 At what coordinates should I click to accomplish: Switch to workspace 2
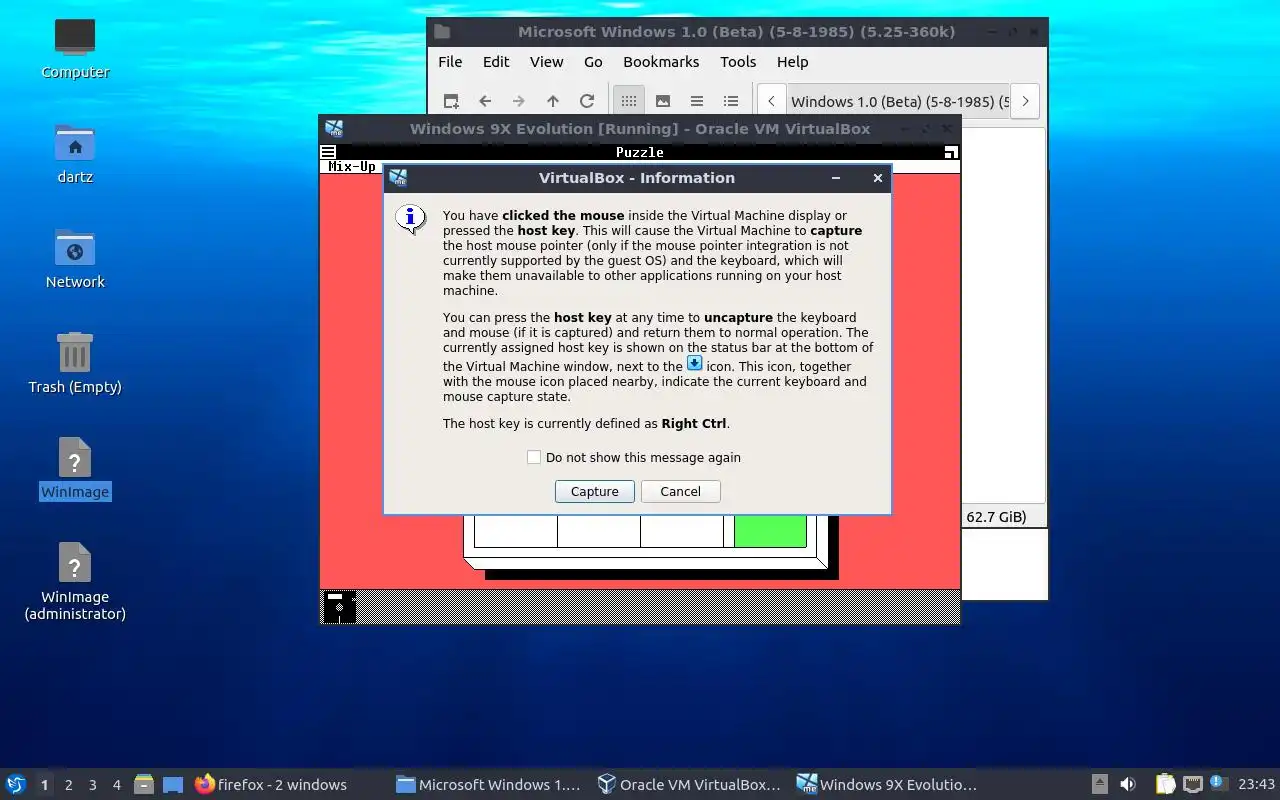point(69,785)
